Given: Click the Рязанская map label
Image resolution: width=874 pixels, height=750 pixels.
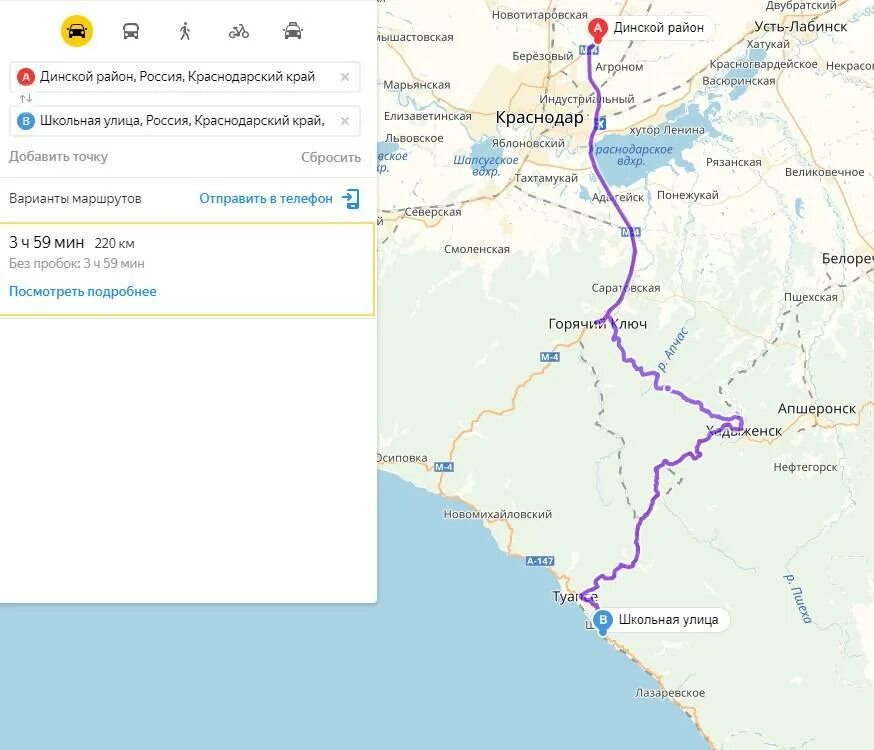Looking at the screenshot, I should (x=734, y=162).
